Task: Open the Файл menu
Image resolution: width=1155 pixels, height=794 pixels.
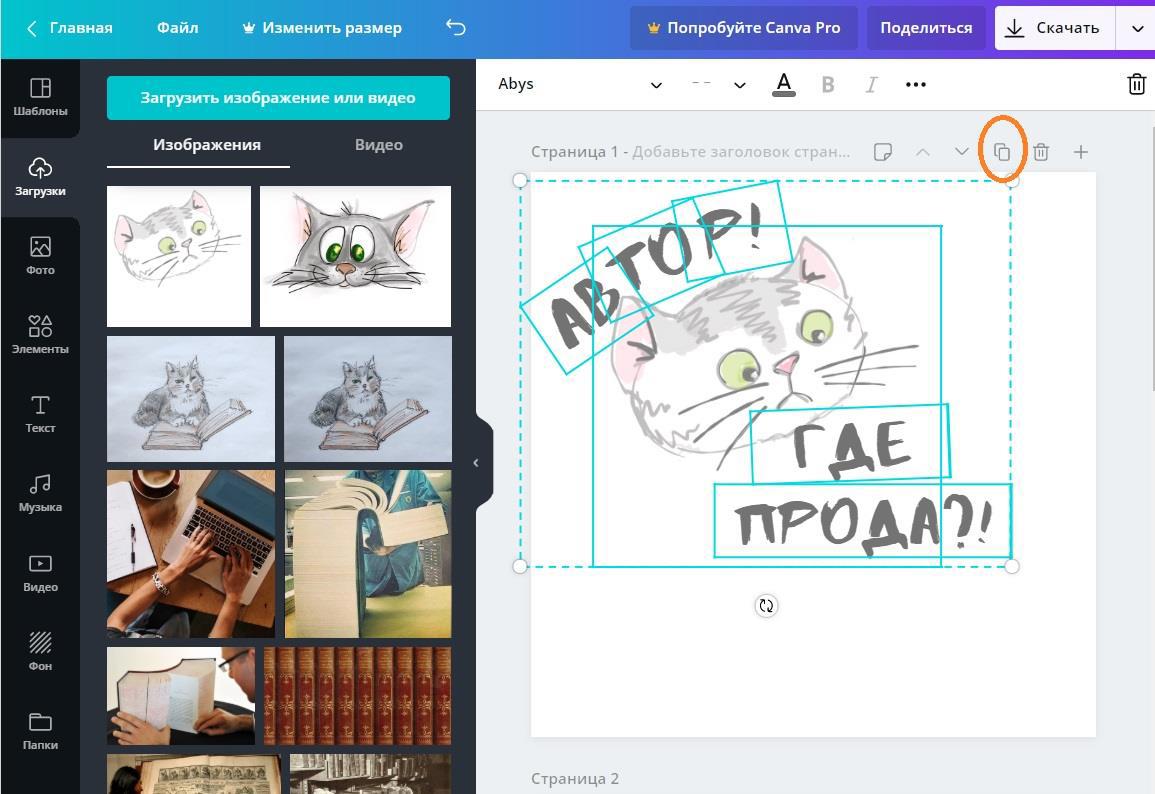Action: 176,28
